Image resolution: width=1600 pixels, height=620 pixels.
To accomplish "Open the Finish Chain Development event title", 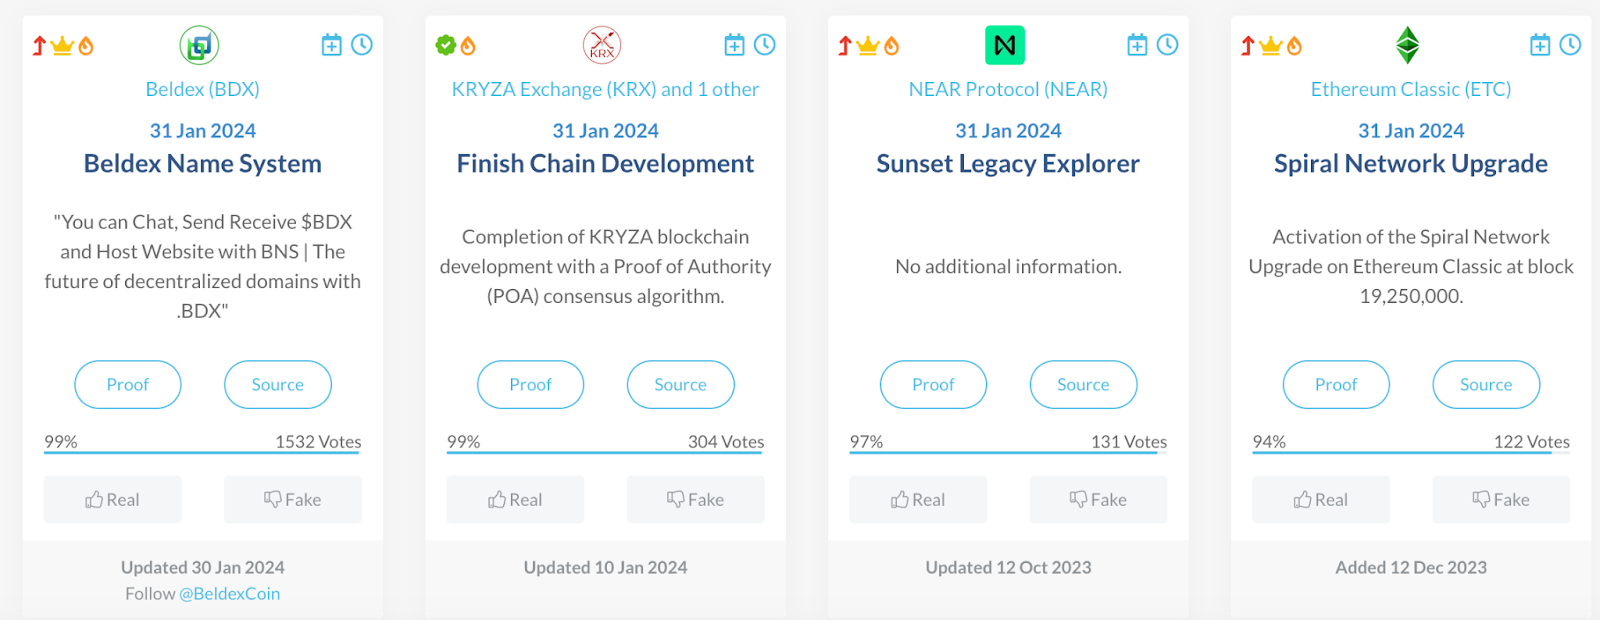I will coord(605,164).
